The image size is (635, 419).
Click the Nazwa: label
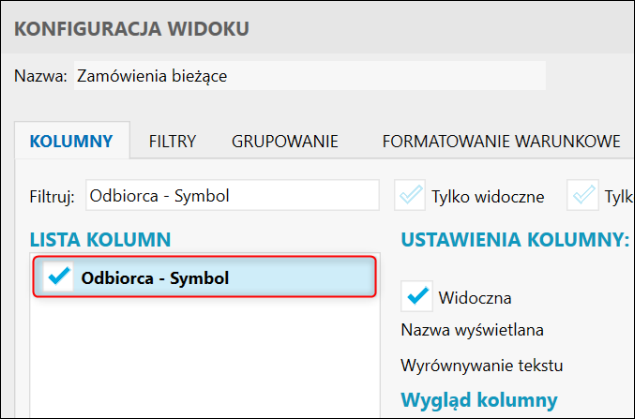[41, 75]
